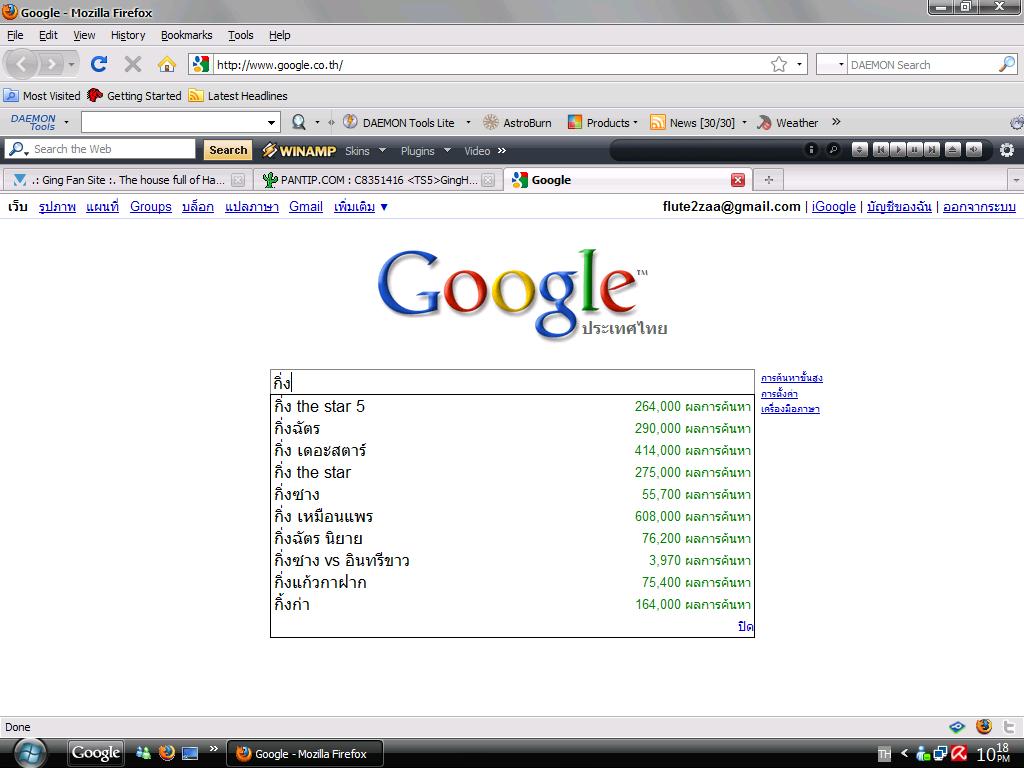Open the History menu
Image resolution: width=1024 pixels, height=768 pixels.
[x=128, y=35]
